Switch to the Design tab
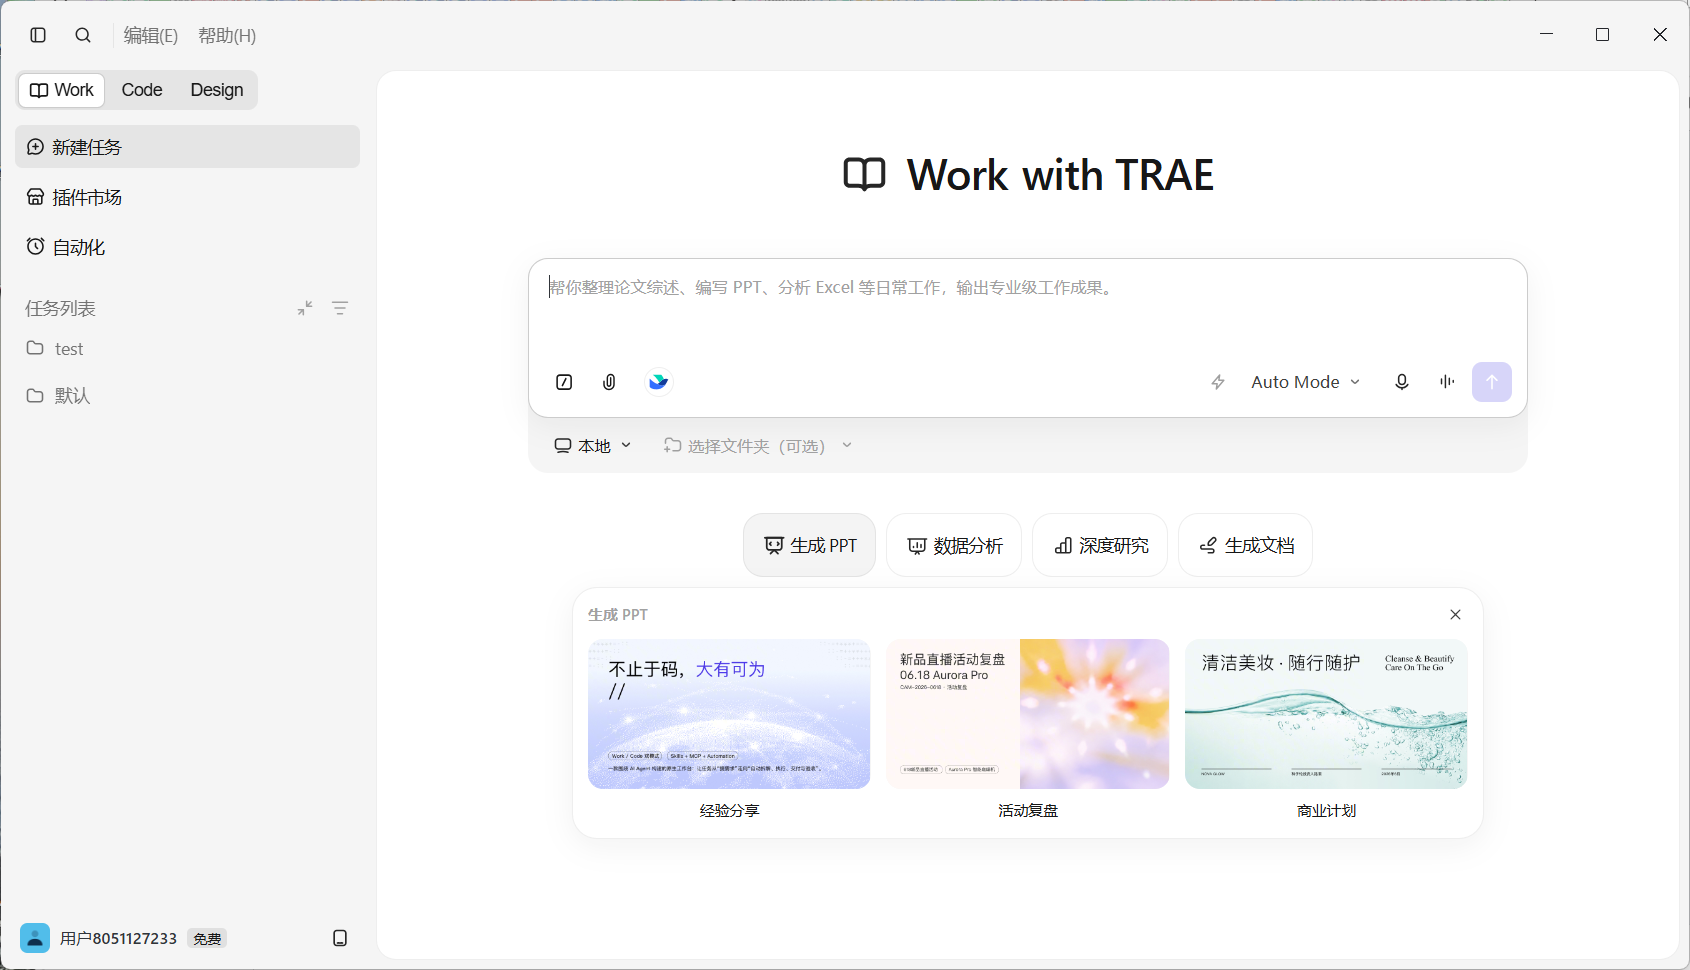This screenshot has height=970, width=1690. click(x=217, y=90)
